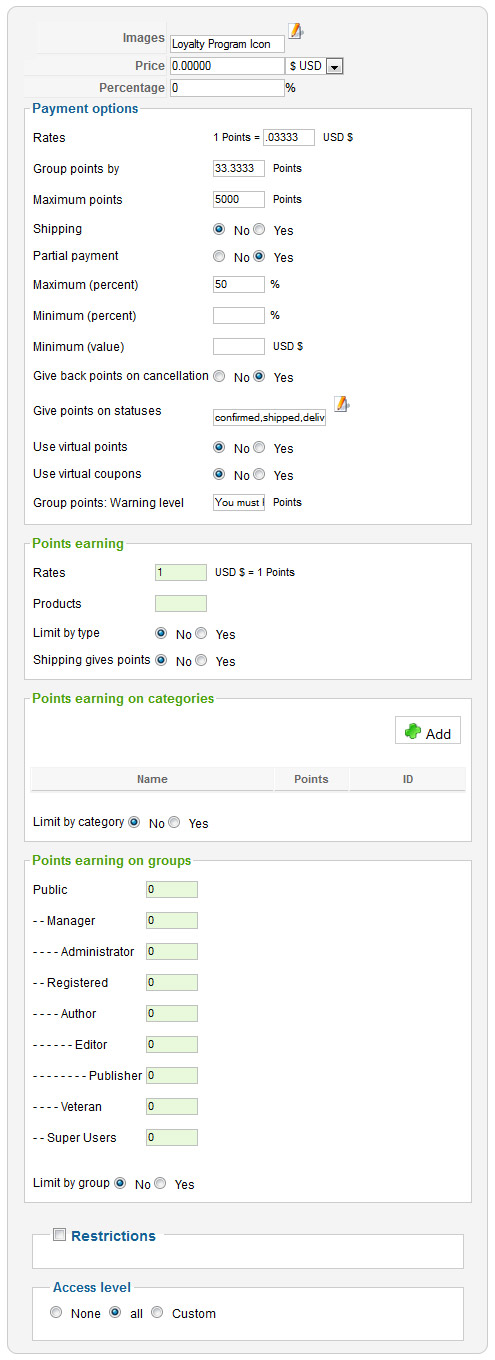The width and height of the screenshot is (495, 1360).
Task: Set Access level to Custom
Action: [x=157, y=1313]
